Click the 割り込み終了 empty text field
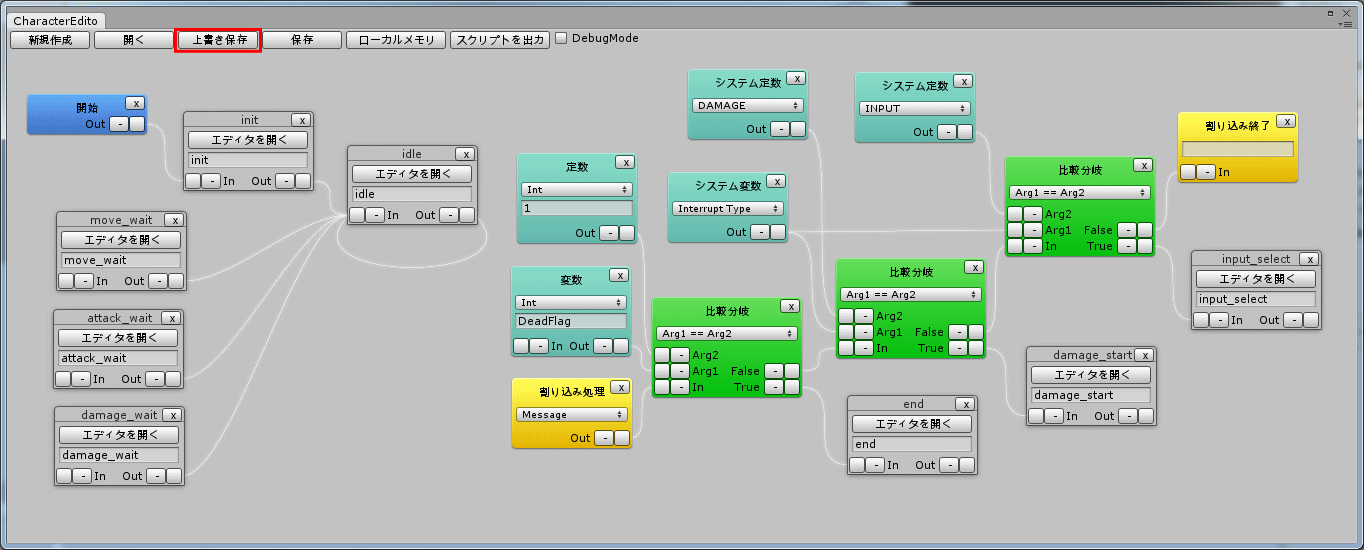 click(x=1237, y=149)
